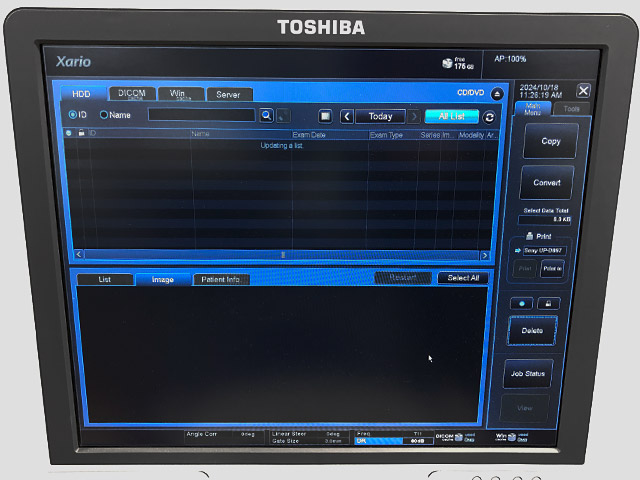This screenshot has width=640, height=480.
Task: Click the Copy button
Action: coord(551,141)
